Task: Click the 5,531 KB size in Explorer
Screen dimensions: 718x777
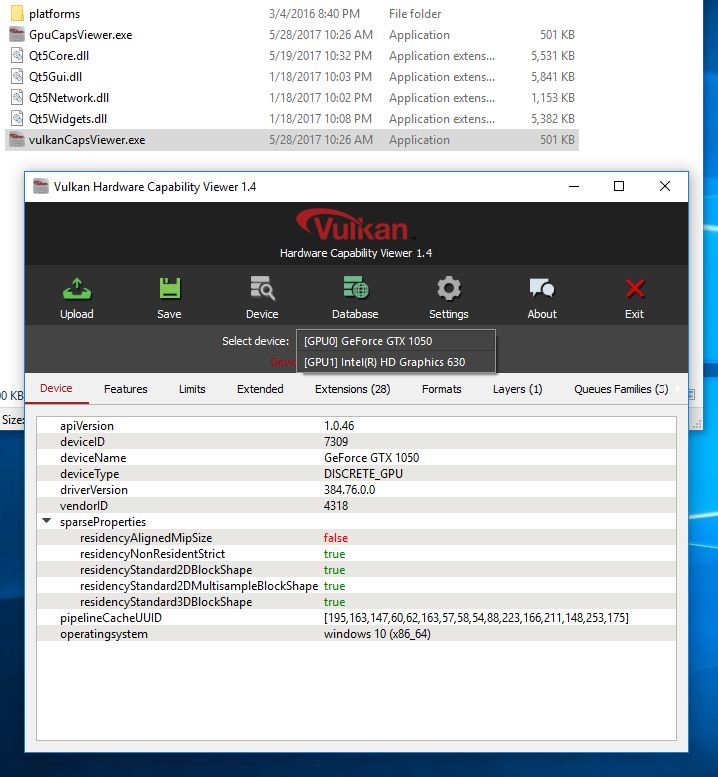Action: 552,56
